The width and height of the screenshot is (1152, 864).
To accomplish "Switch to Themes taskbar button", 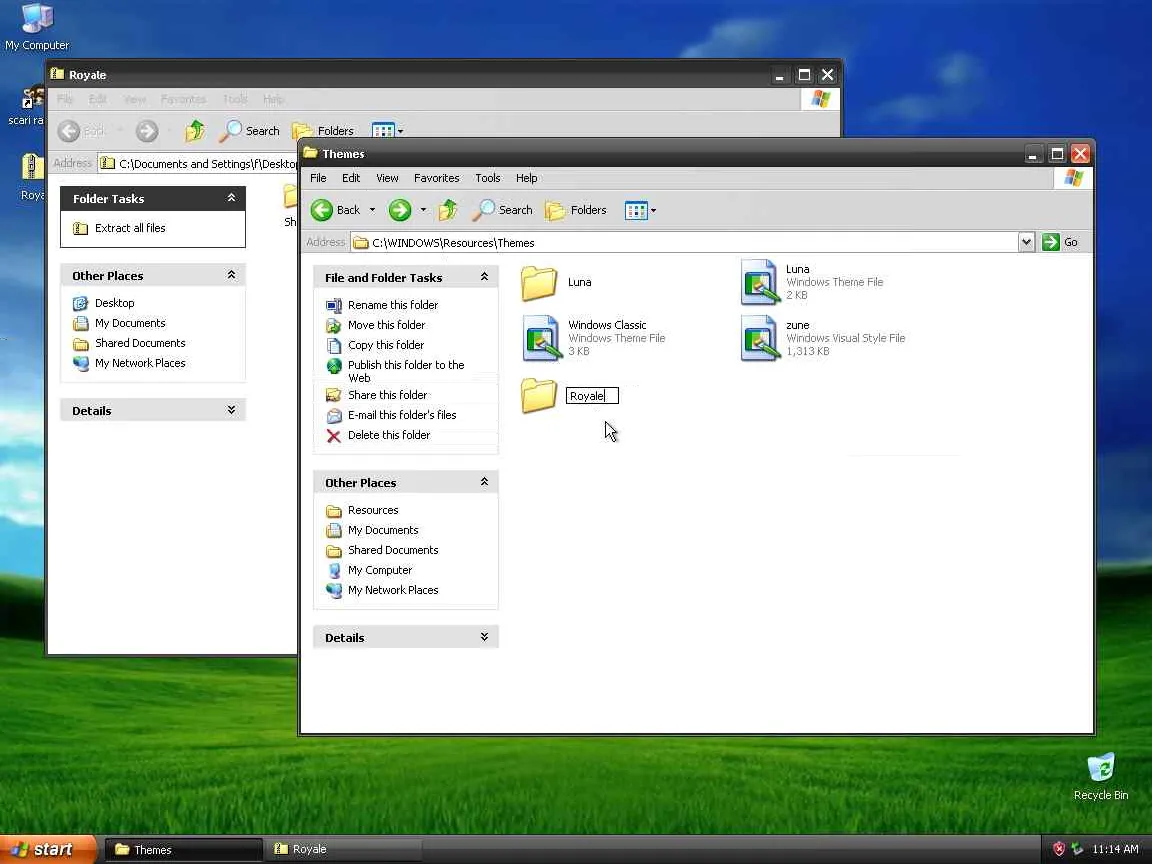I will [x=184, y=849].
